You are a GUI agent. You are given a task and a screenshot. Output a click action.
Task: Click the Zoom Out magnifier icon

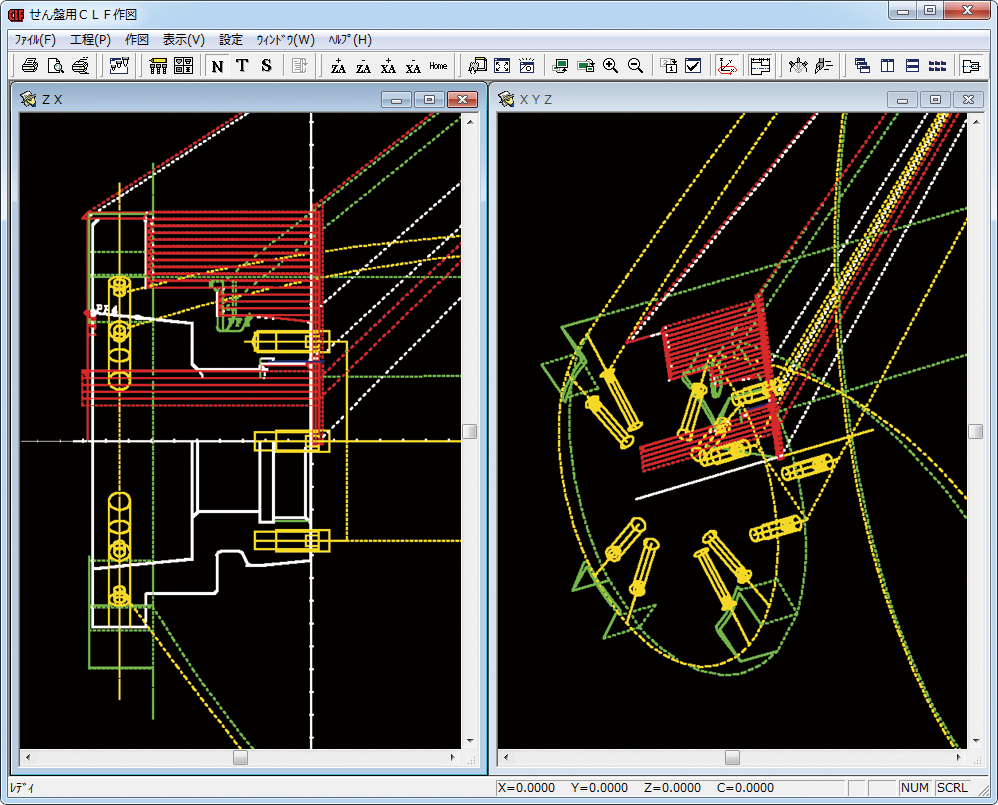pos(635,66)
